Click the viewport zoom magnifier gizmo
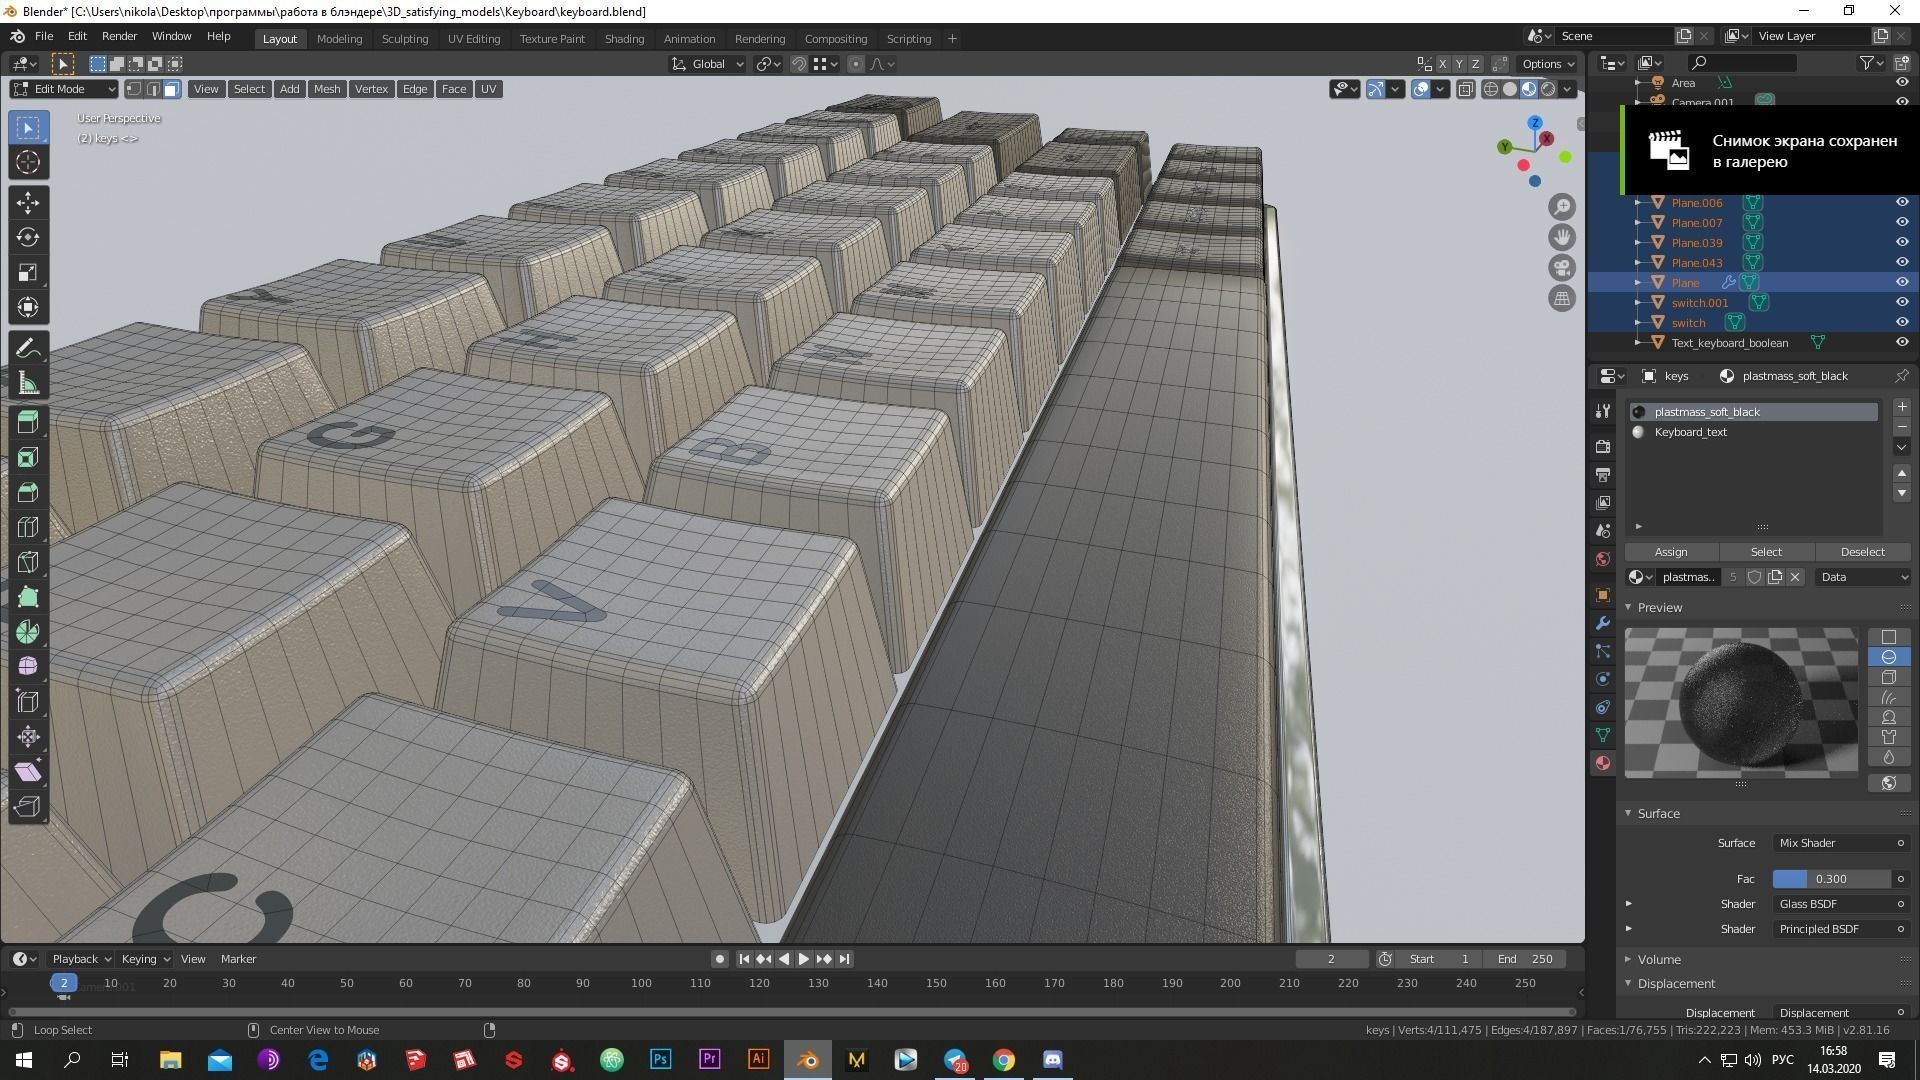Viewport: 1920px width, 1080px height. click(1562, 207)
